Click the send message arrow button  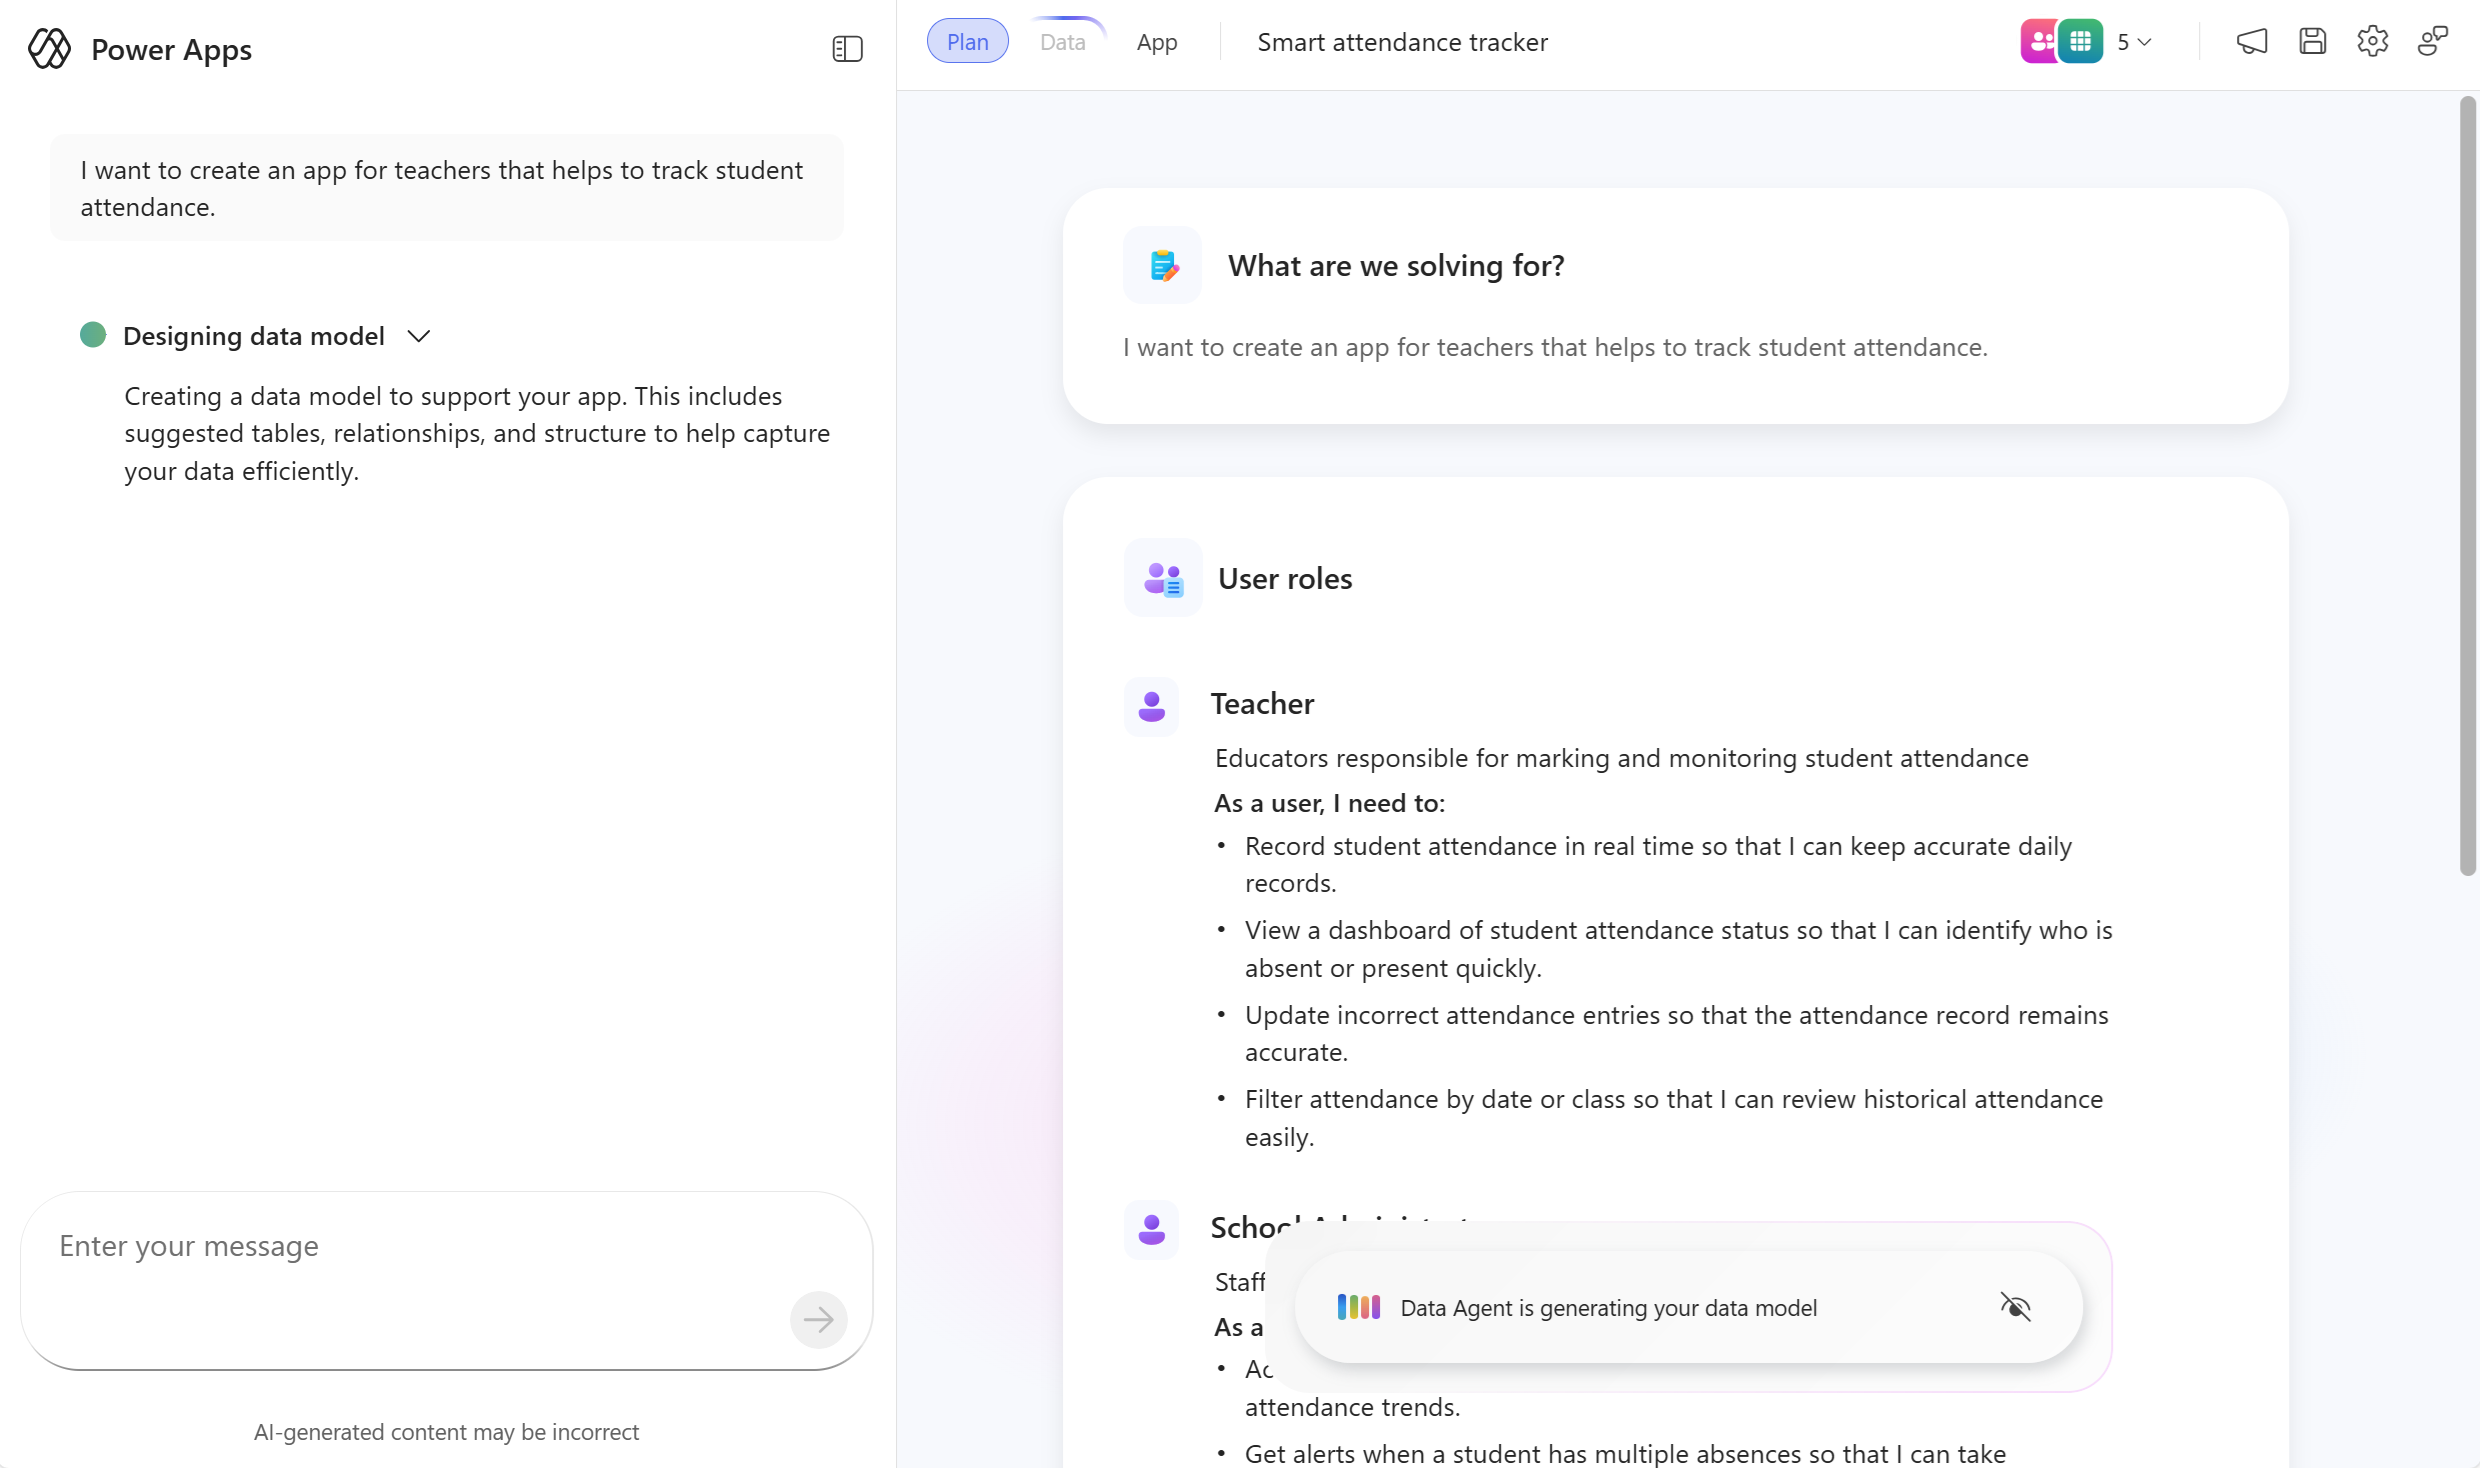tap(818, 1320)
